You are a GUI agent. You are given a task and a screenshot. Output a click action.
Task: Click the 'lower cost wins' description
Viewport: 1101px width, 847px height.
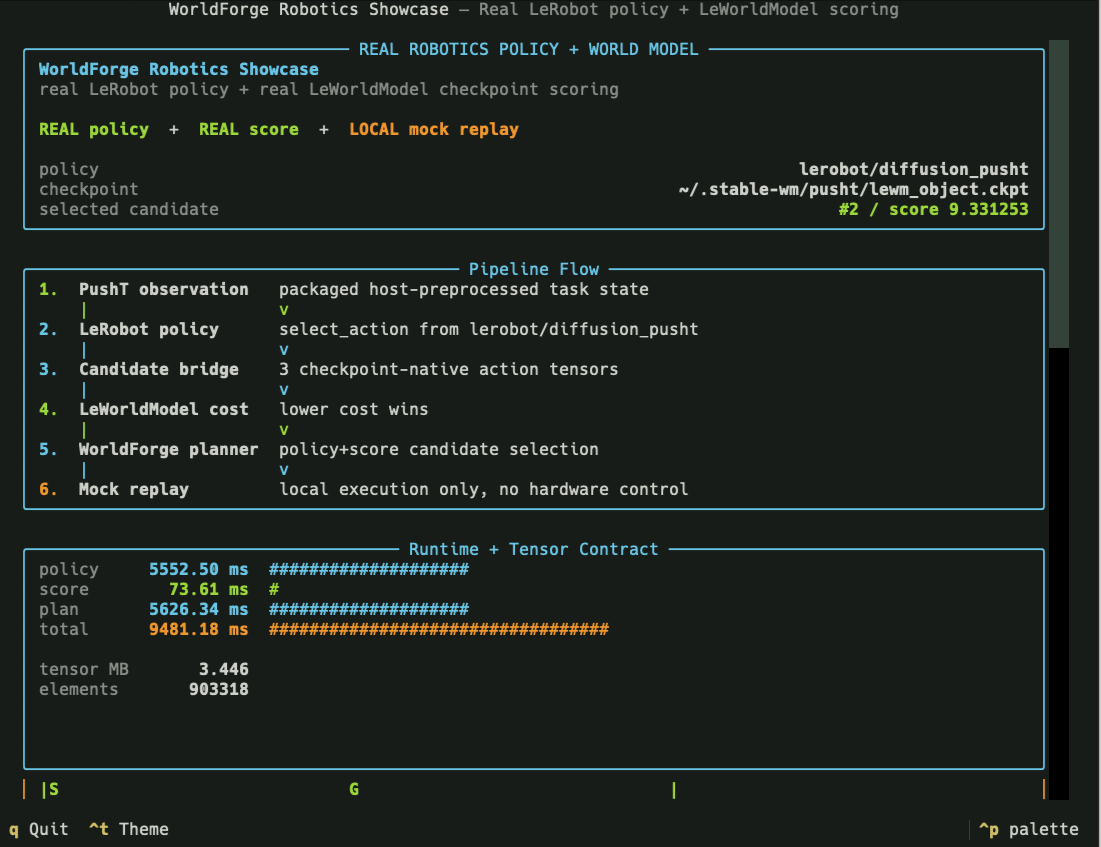[x=353, y=409]
